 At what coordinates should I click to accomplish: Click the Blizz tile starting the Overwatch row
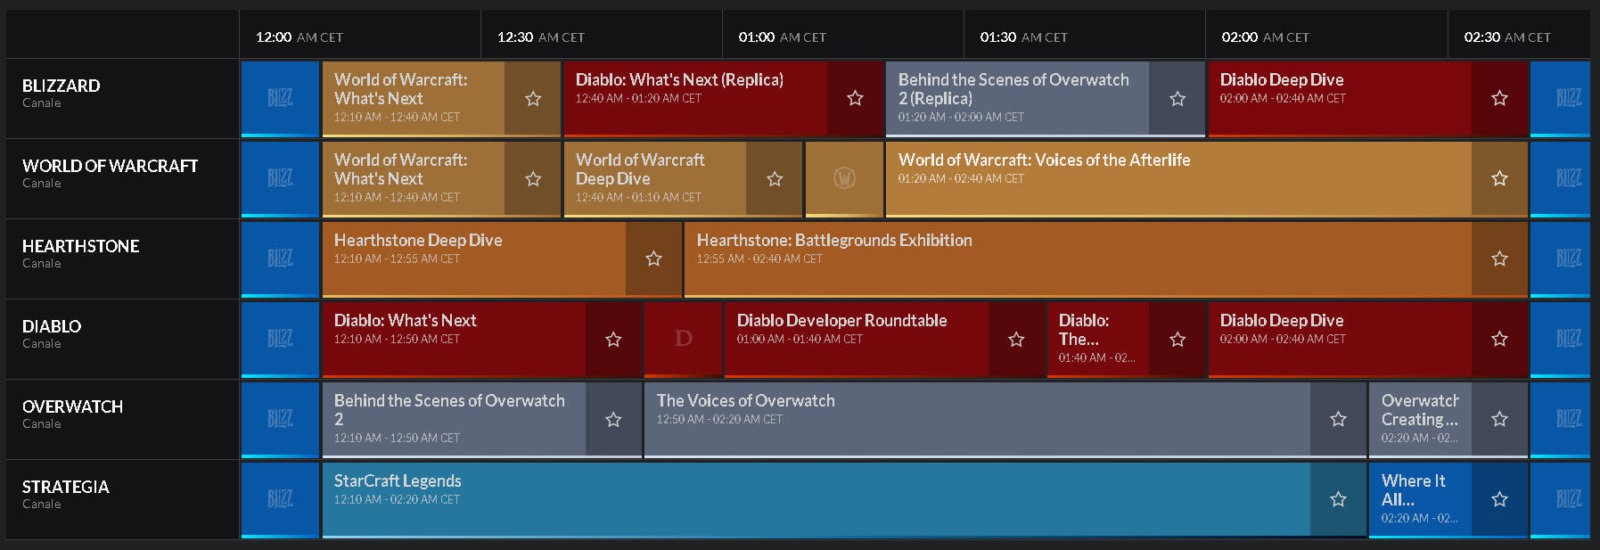tap(280, 419)
